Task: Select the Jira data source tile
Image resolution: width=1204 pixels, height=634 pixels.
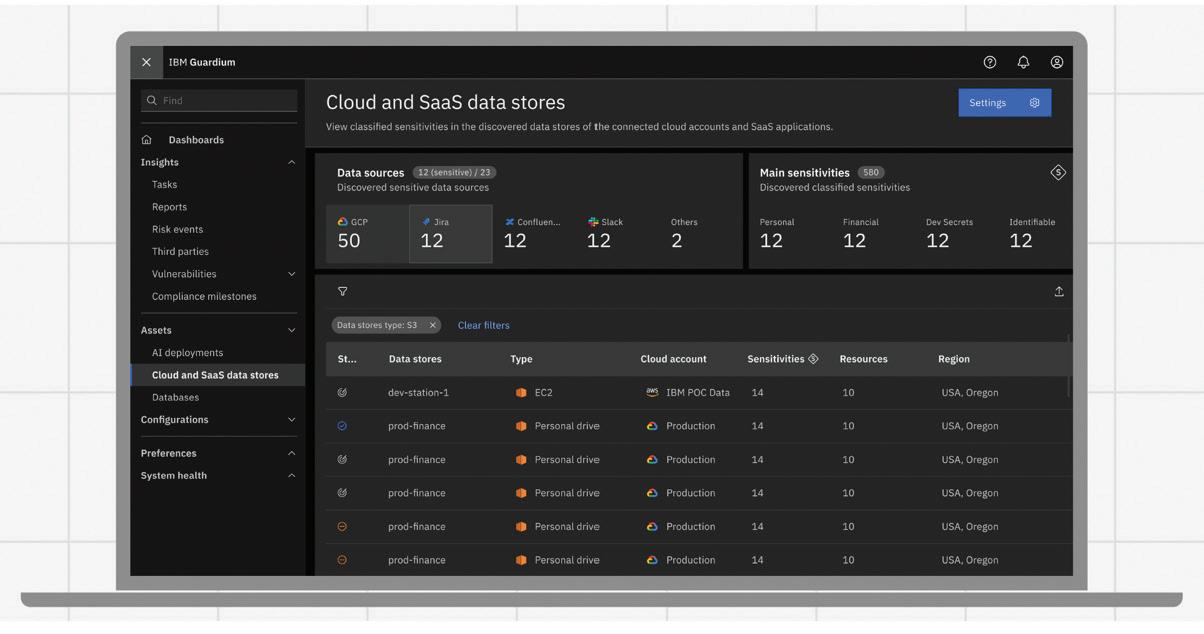Action: (x=450, y=234)
